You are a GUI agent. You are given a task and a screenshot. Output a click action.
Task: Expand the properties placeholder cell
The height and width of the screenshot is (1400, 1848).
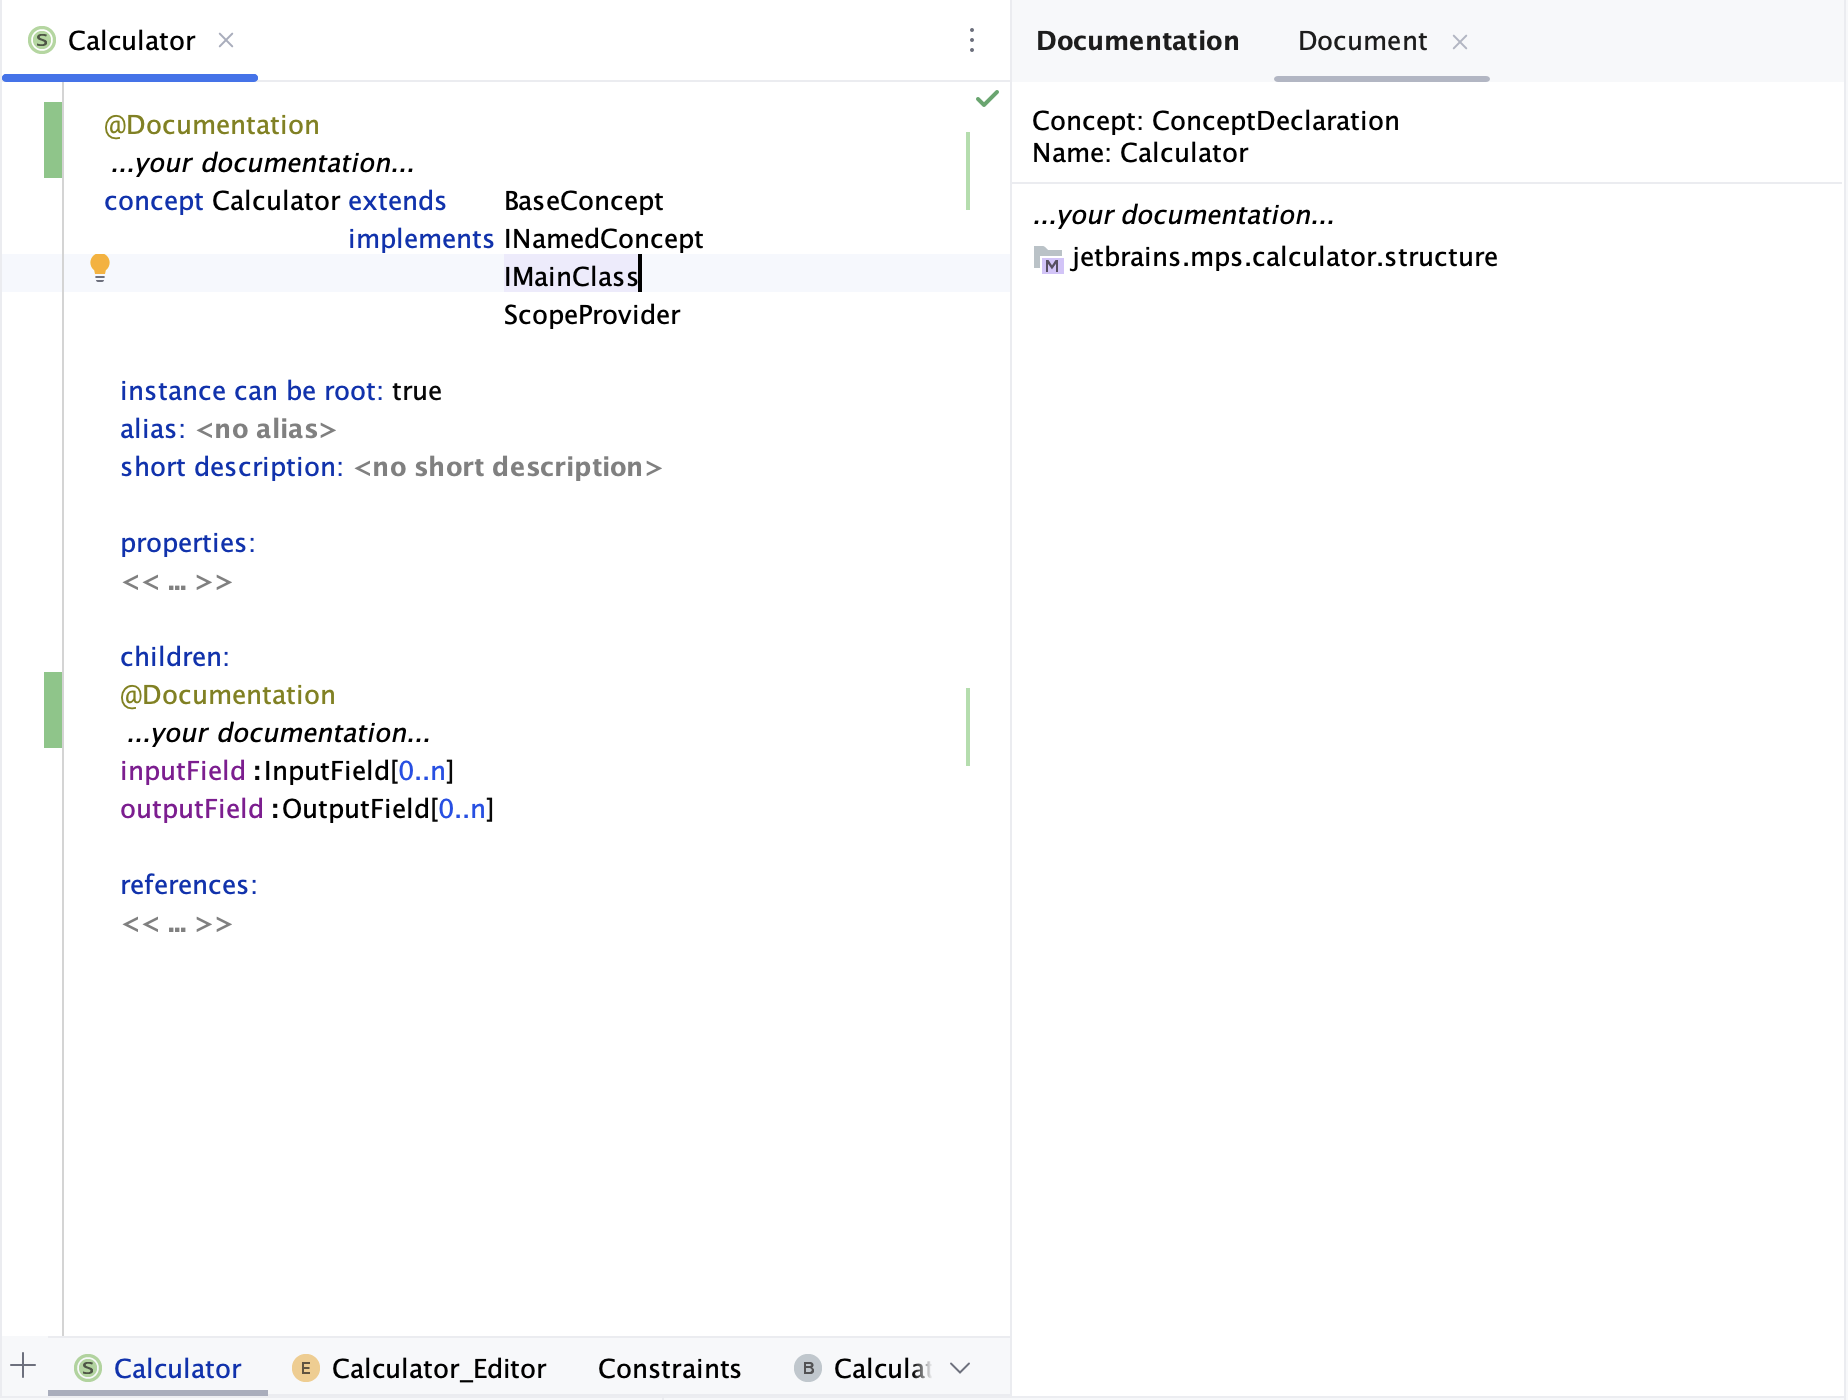176,582
